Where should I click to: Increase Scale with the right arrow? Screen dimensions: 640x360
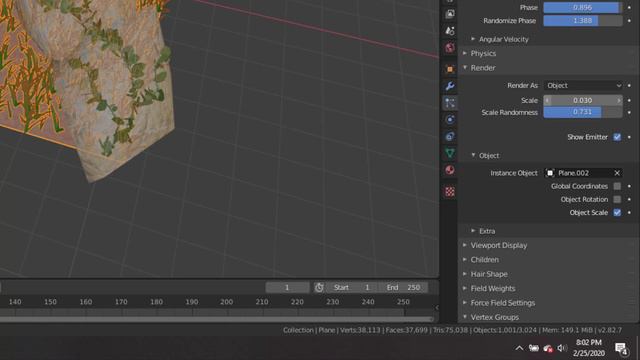[x=619, y=100]
